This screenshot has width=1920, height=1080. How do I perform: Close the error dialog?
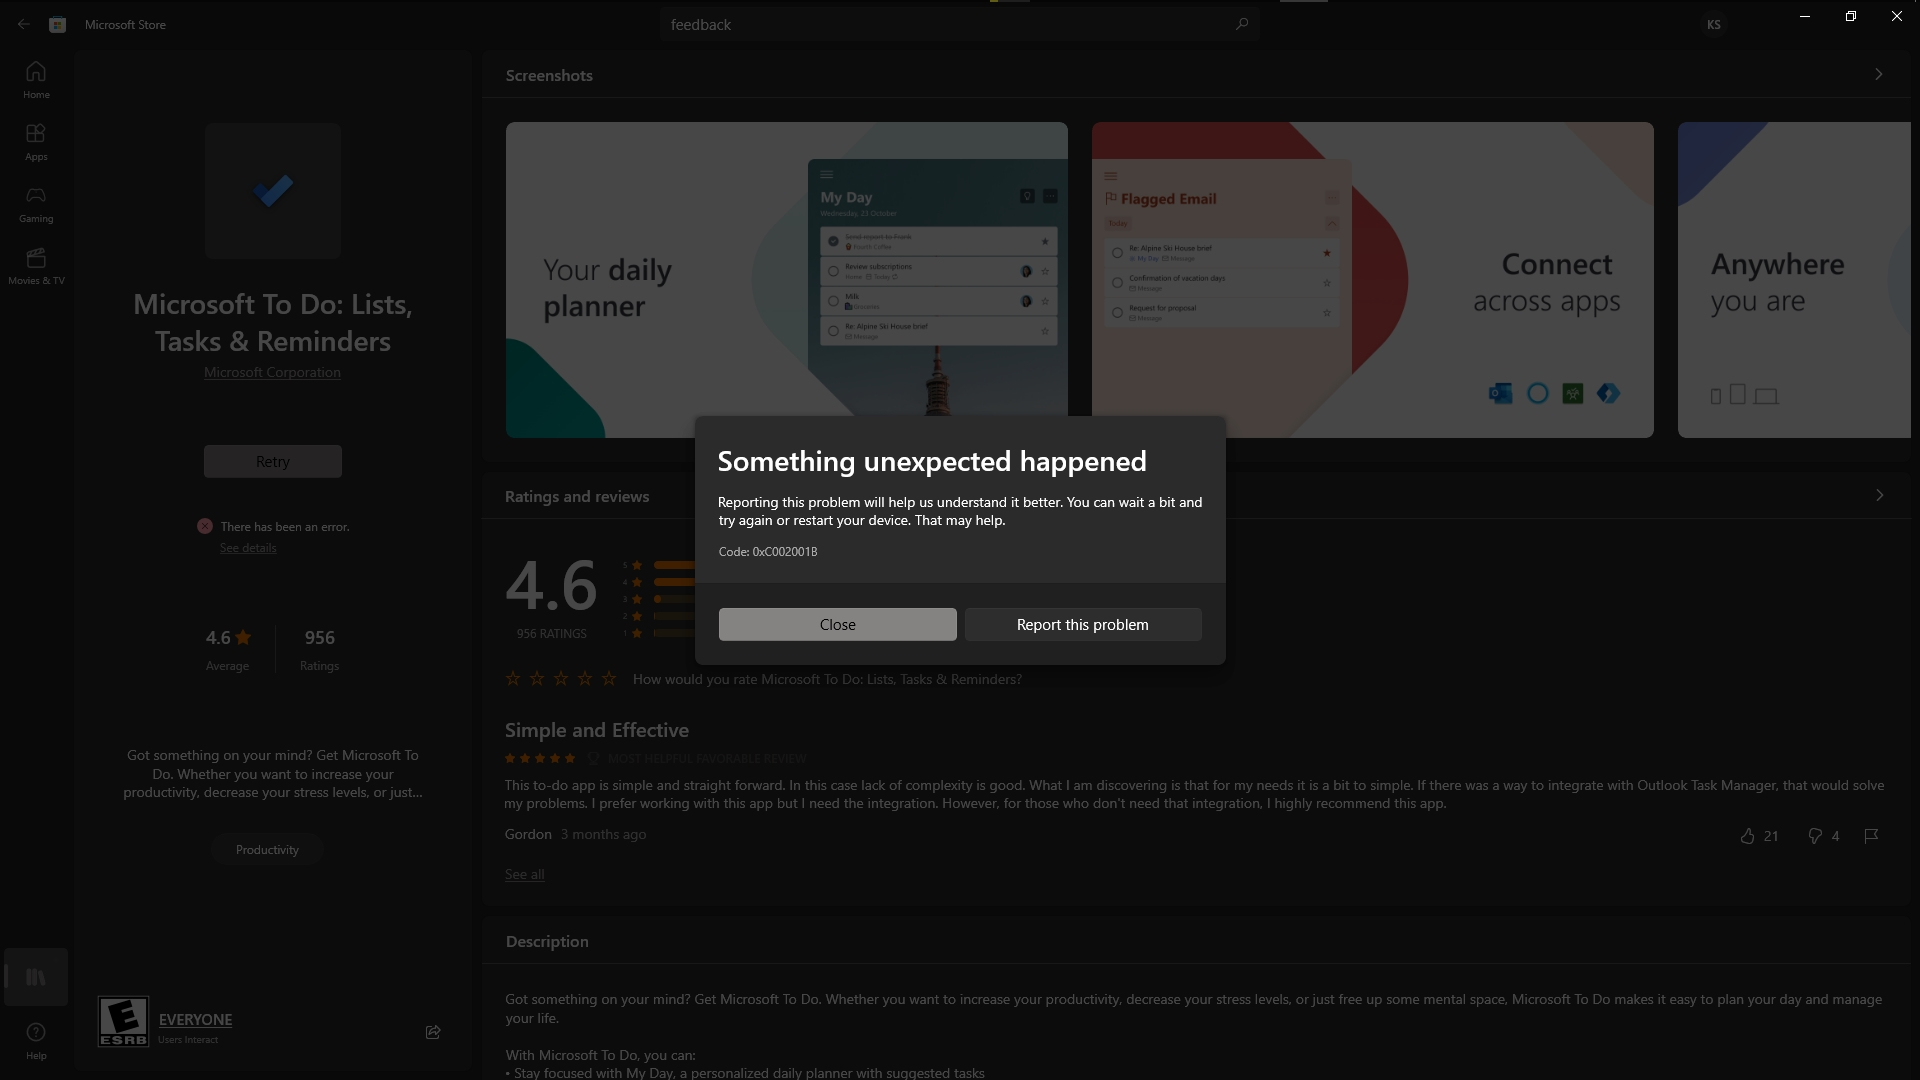click(837, 624)
